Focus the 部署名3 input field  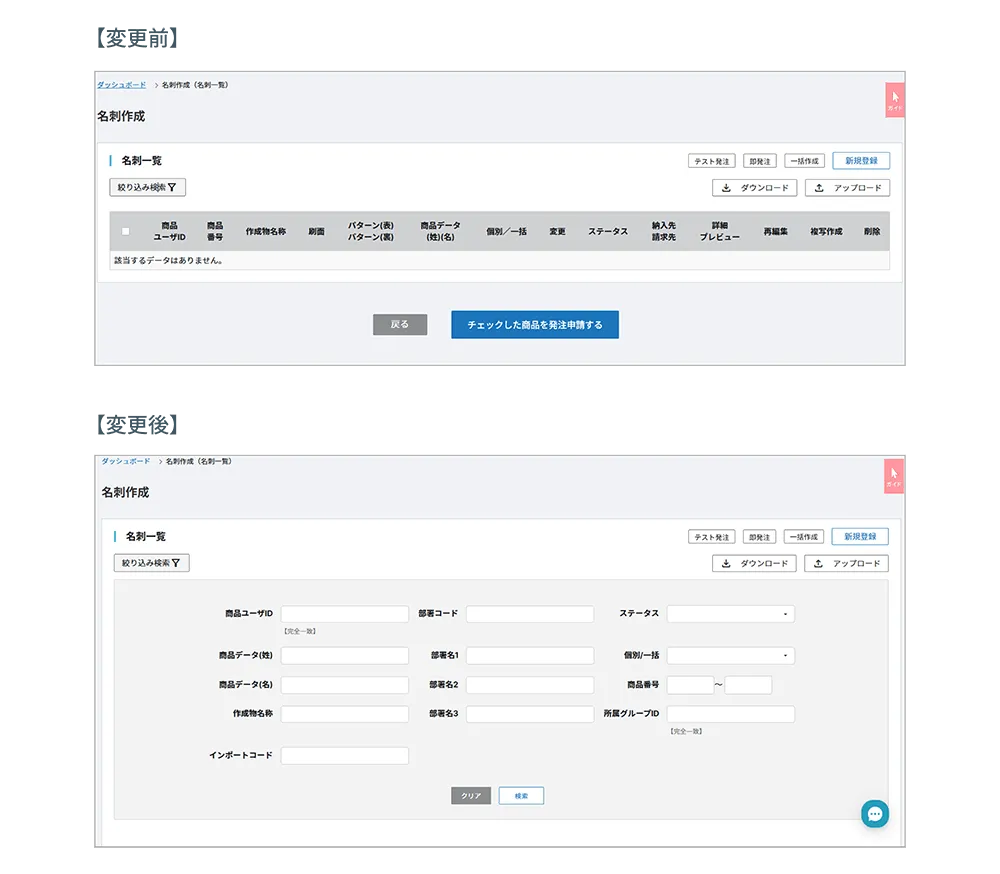[530, 714]
